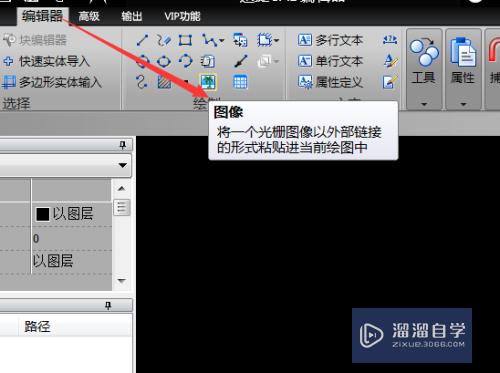Switch to the 高级 tab
500x373 pixels.
(x=89, y=16)
